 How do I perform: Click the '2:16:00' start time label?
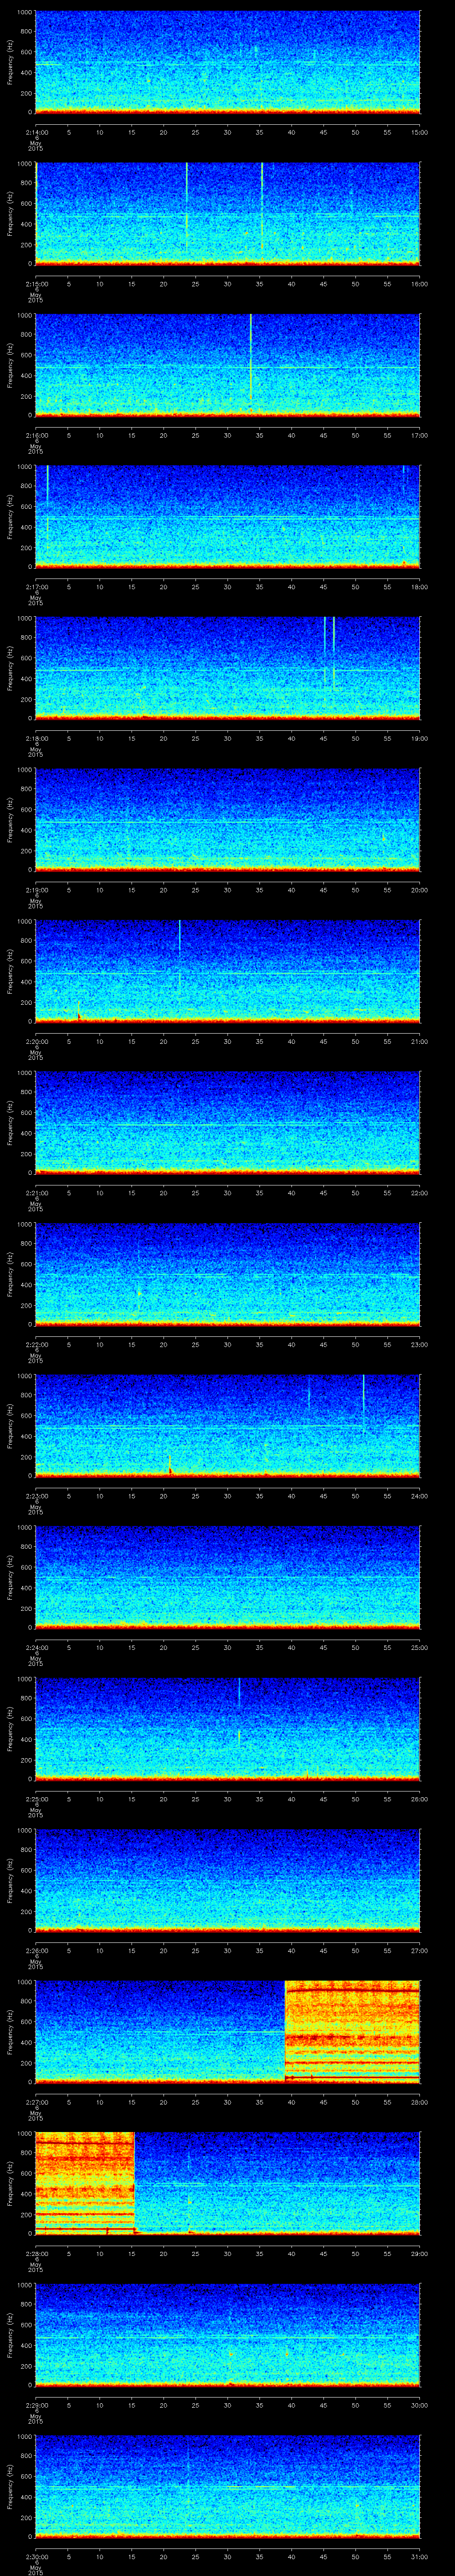36,435
